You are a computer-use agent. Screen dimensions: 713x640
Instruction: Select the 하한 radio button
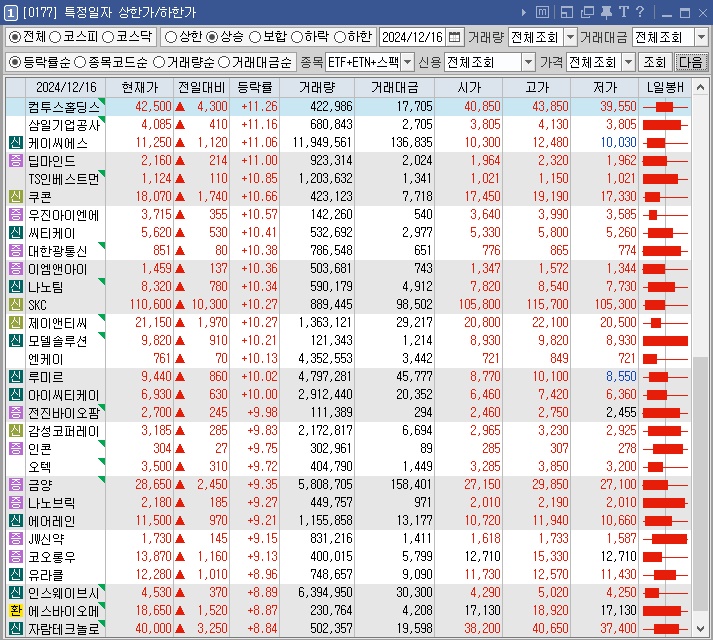[x=340, y=37]
